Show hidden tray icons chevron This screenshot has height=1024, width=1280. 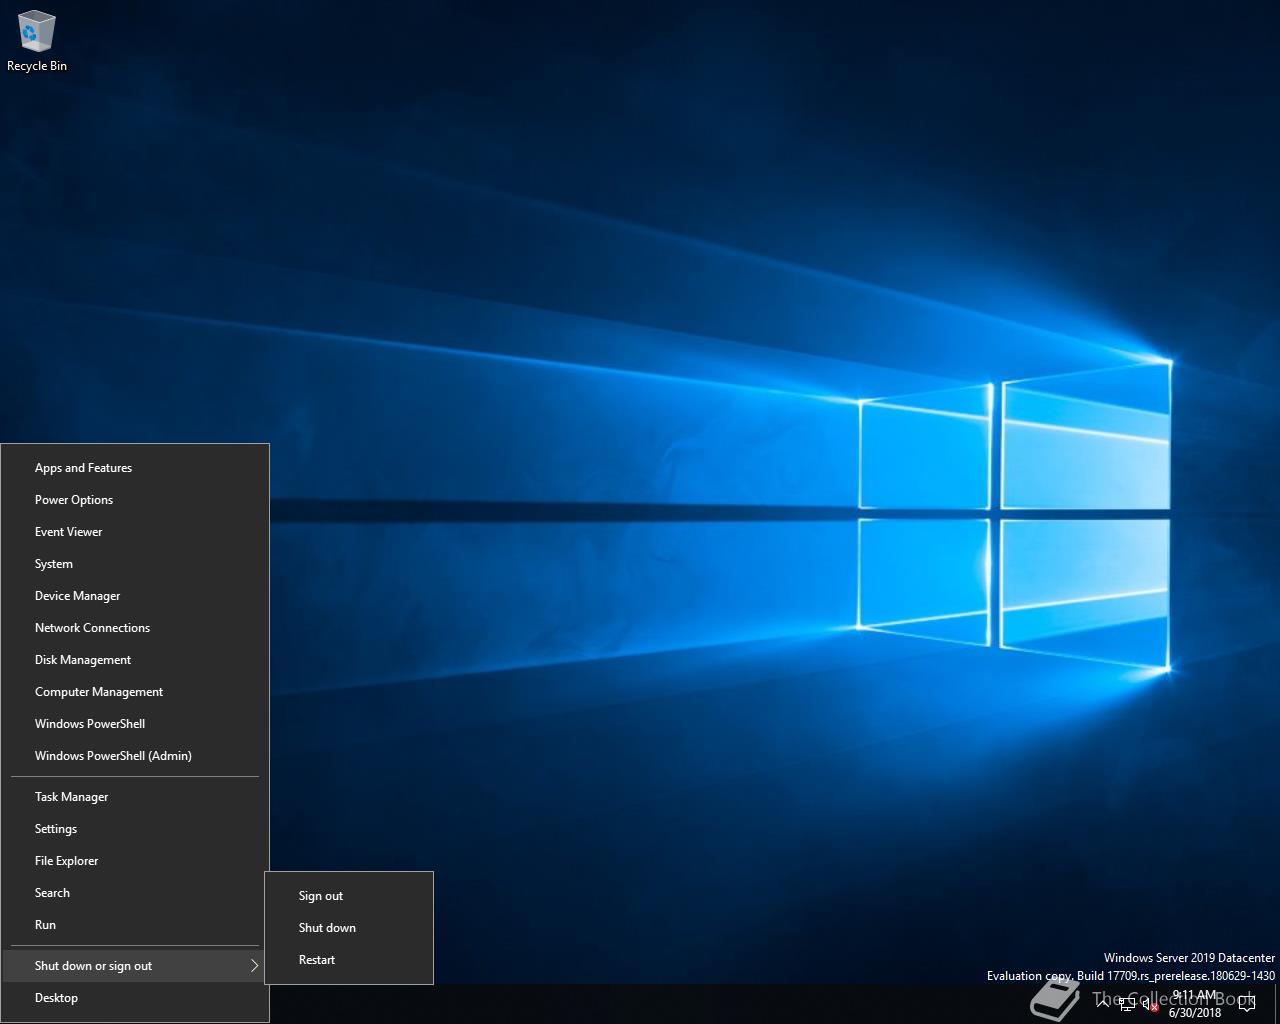coord(1103,1003)
